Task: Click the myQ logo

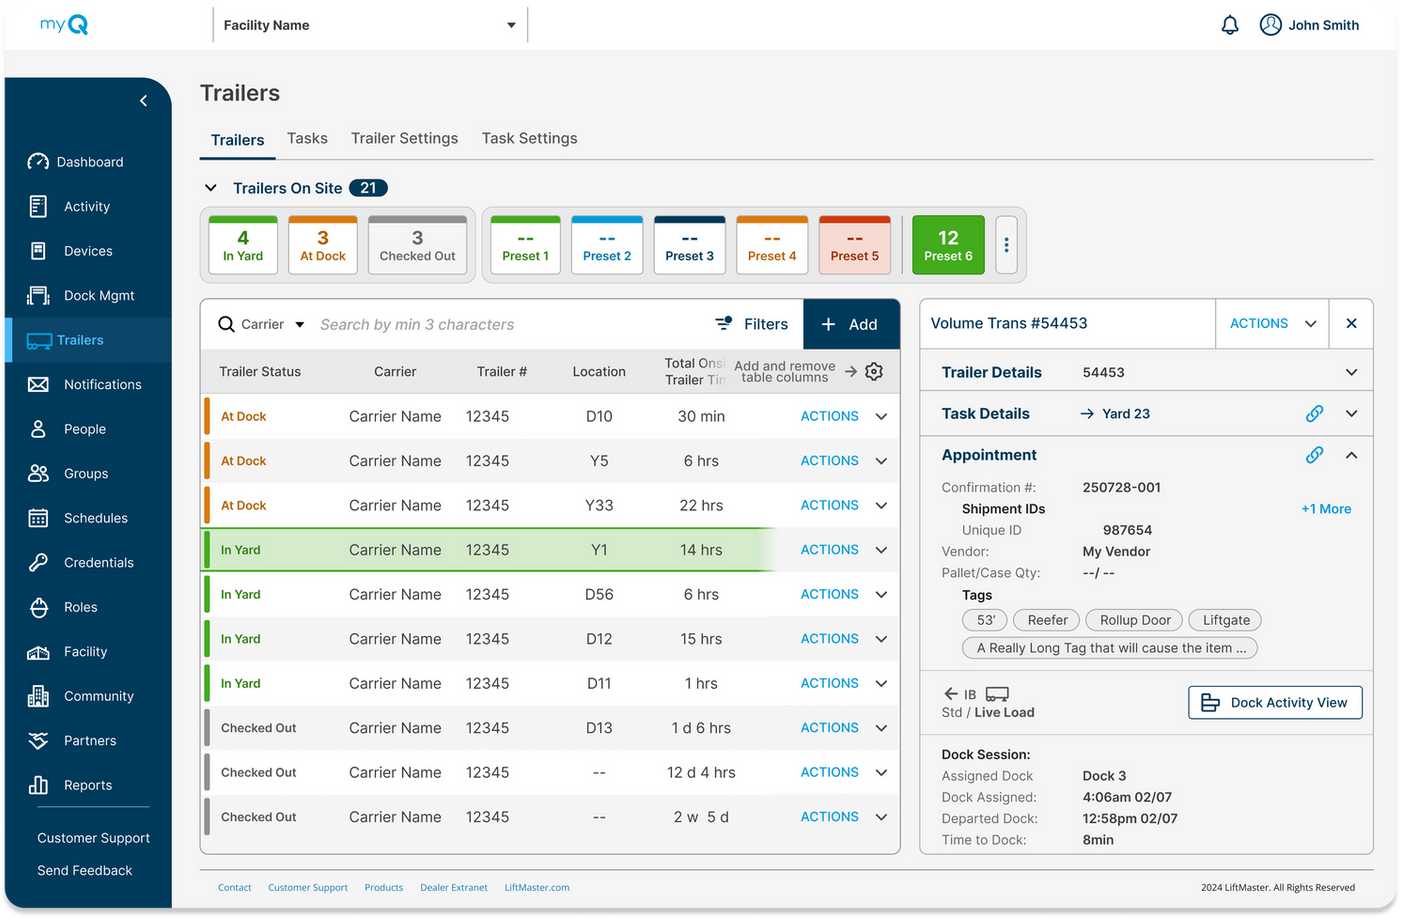Action: coord(64,24)
